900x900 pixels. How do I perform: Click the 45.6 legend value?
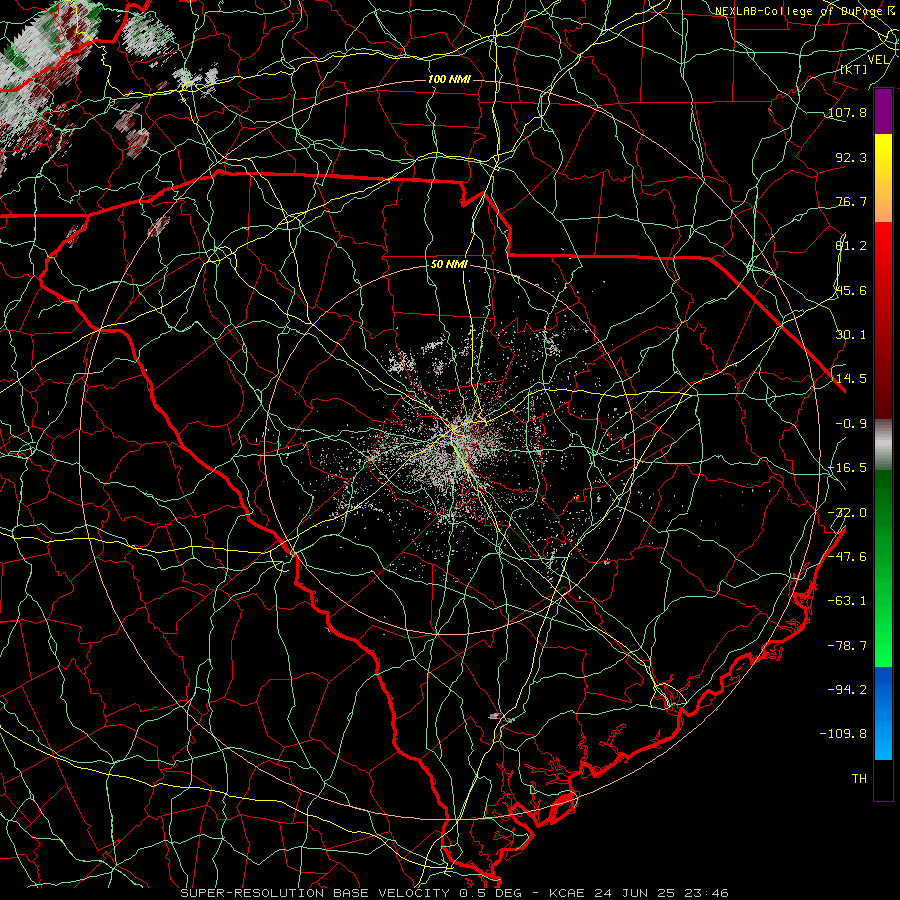point(851,290)
